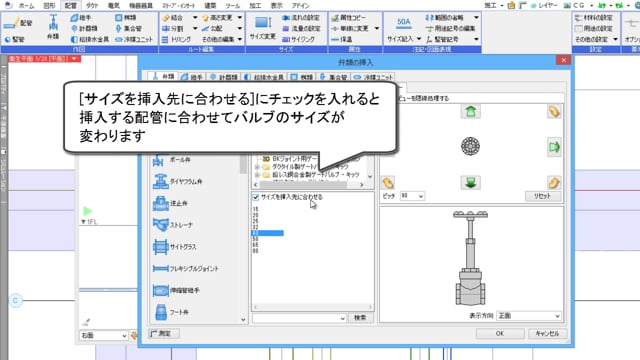Open the サイズ変更 tool in the ribbon

tap(262, 28)
